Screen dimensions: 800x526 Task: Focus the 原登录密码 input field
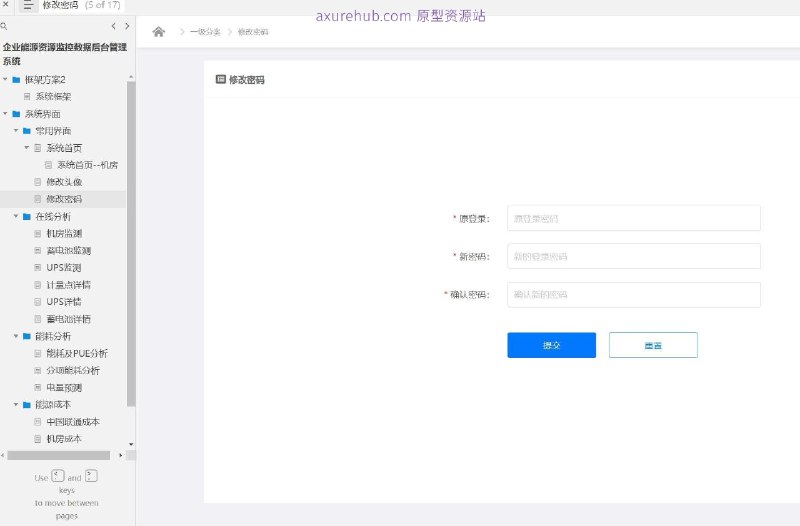tap(634, 218)
